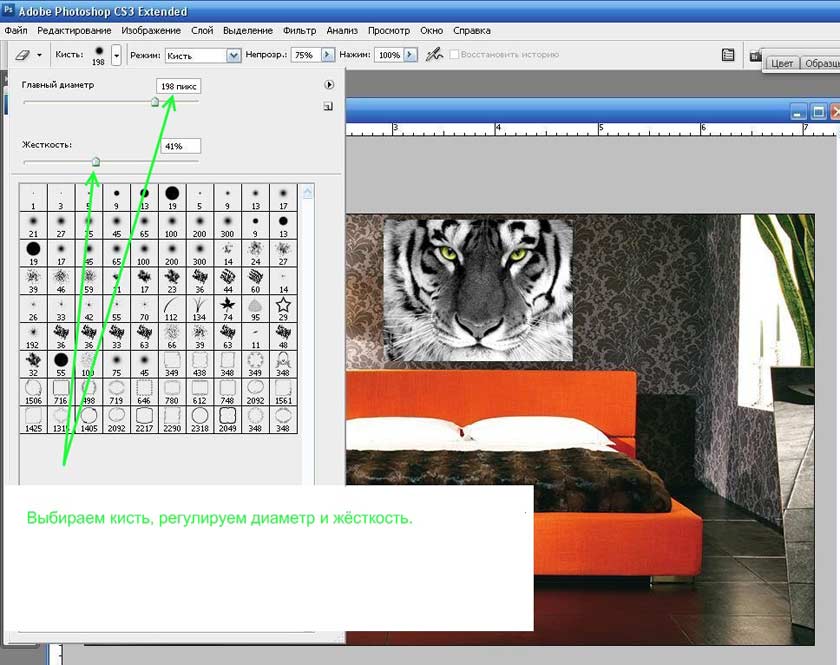
Task: Pick the maple leaf brush 74
Action: (227, 305)
